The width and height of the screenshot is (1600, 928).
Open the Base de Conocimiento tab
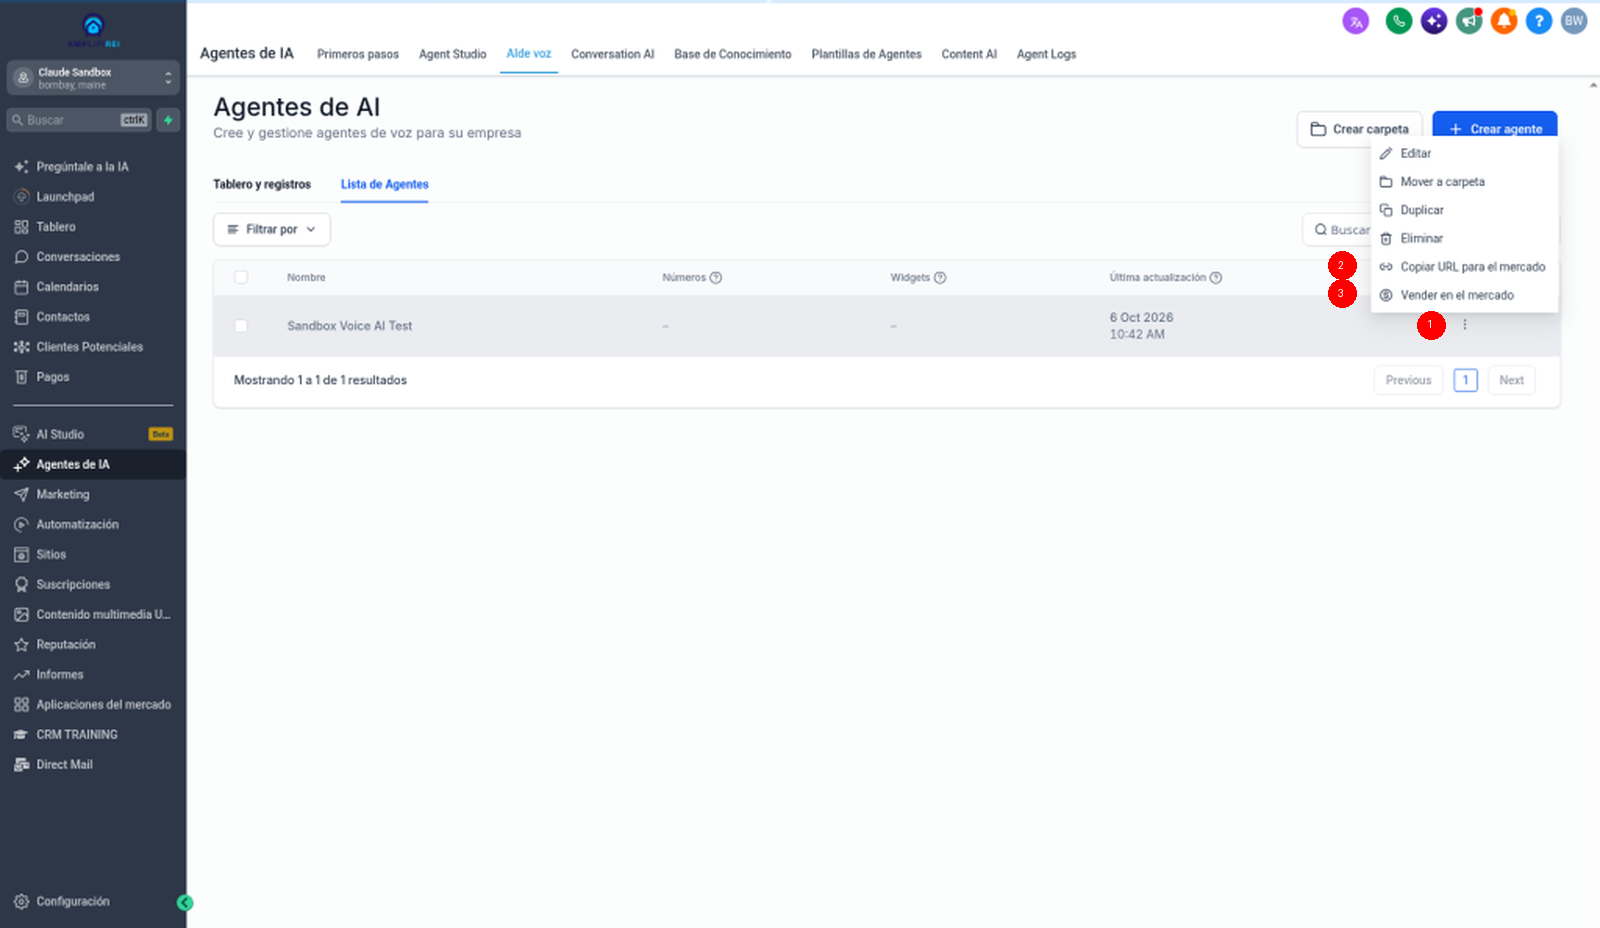732,54
